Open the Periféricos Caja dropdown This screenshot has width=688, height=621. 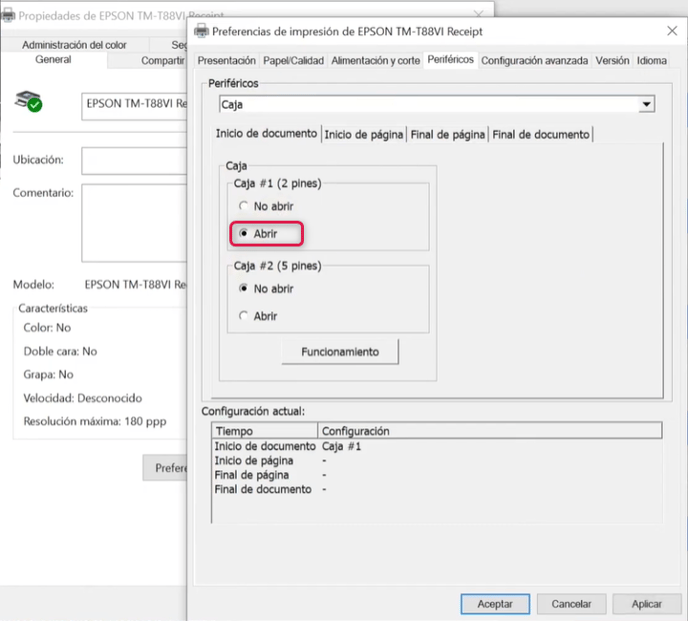646,104
